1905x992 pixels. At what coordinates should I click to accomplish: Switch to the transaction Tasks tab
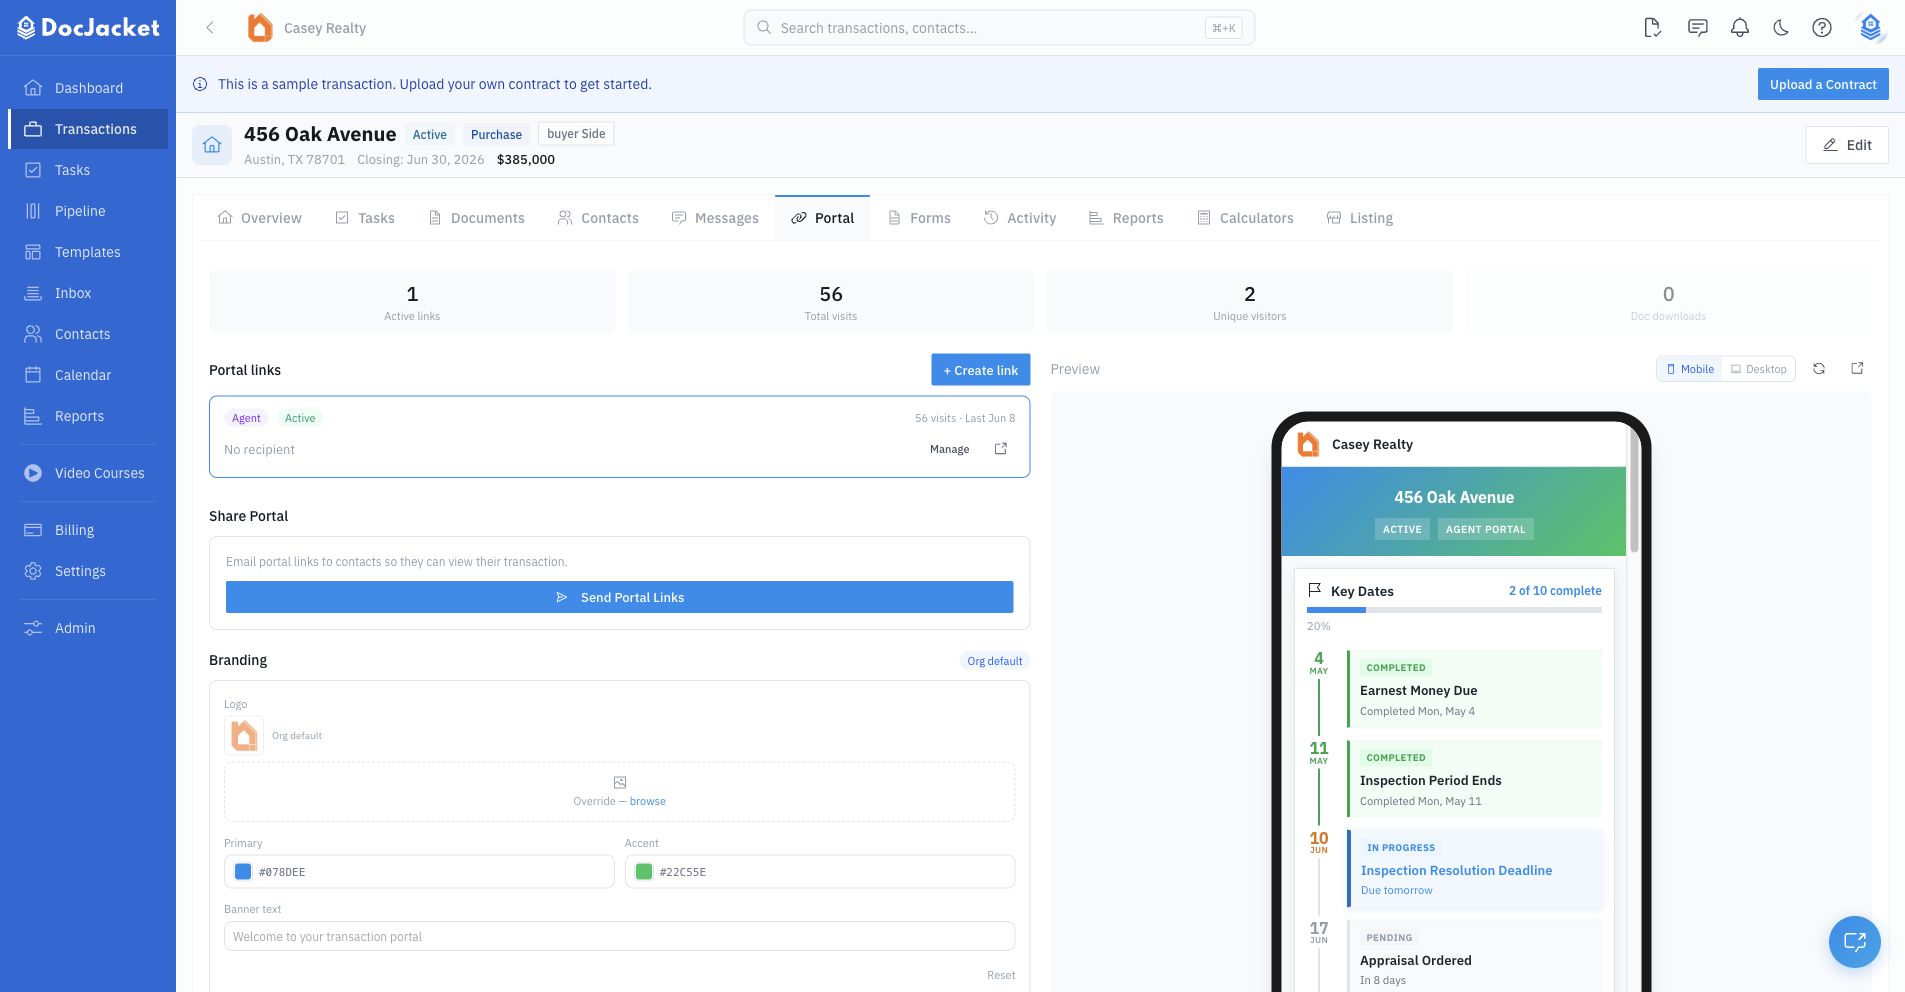365,218
